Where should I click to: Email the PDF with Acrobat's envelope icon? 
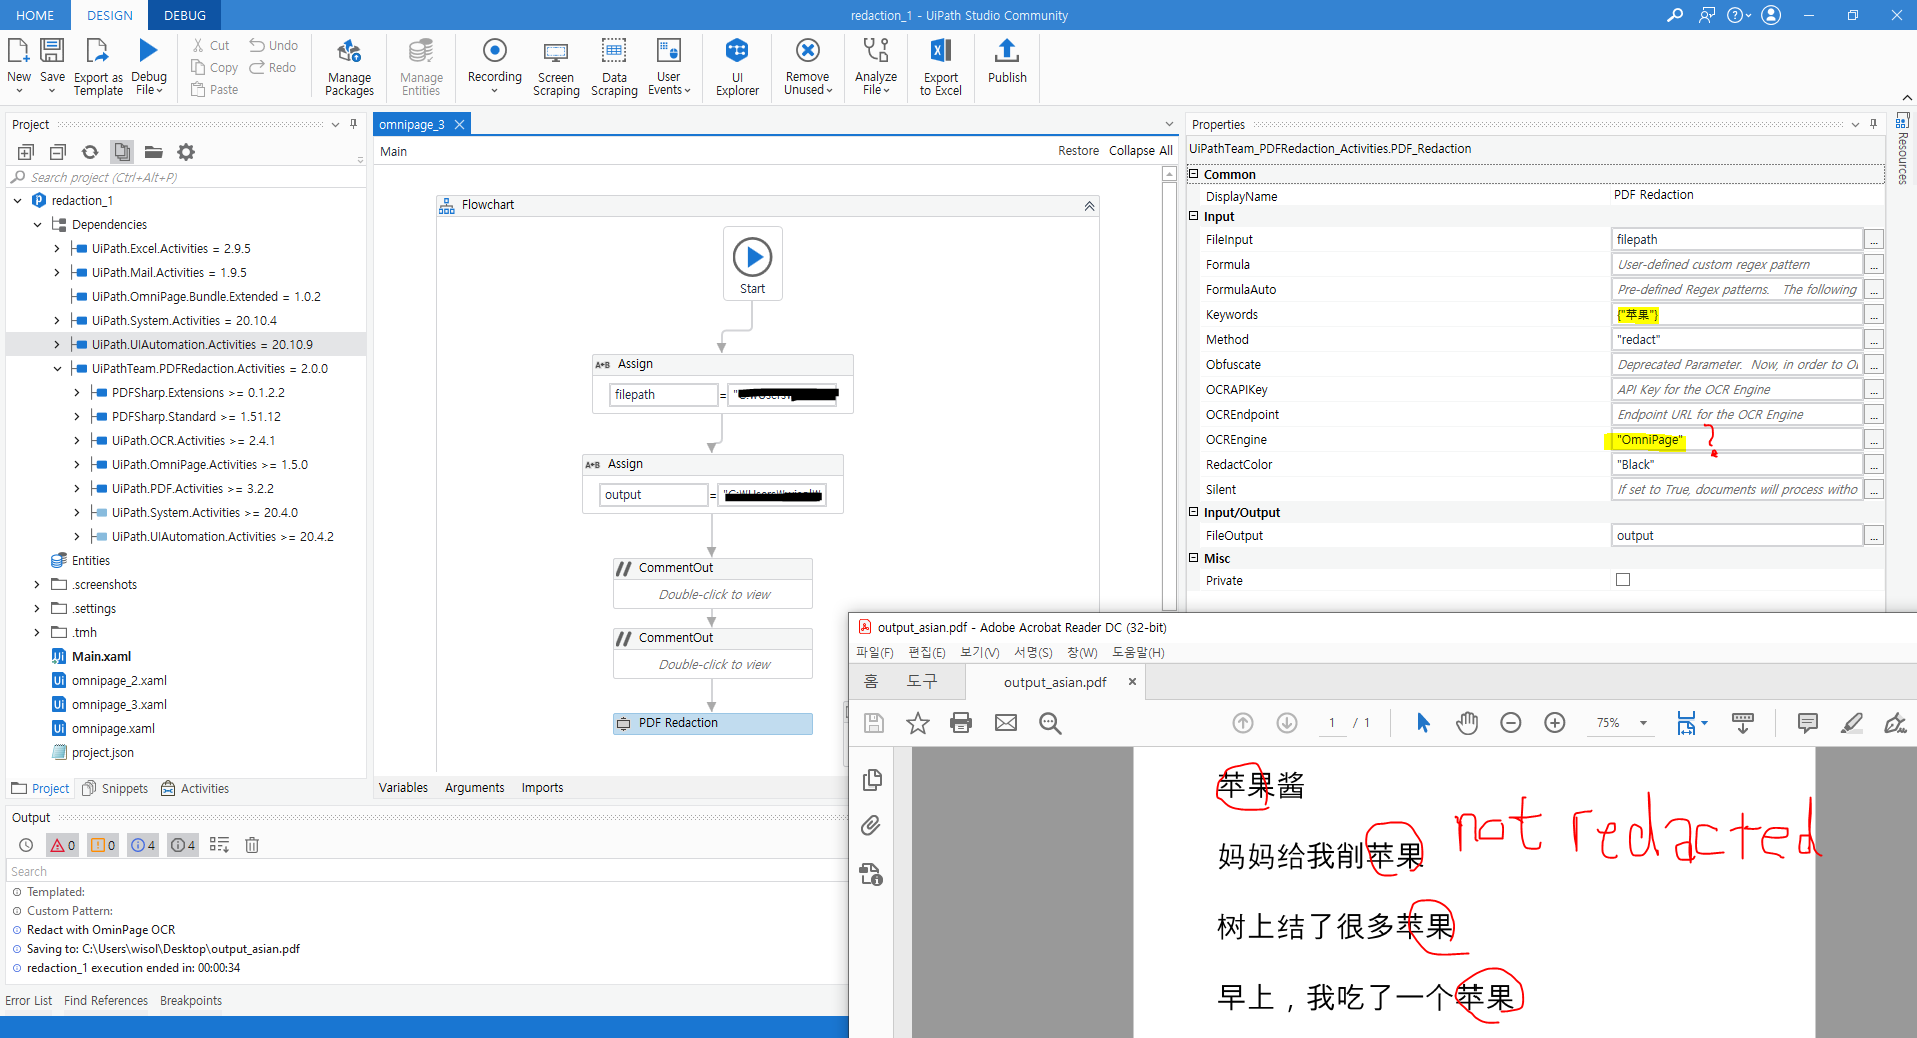click(x=1005, y=723)
